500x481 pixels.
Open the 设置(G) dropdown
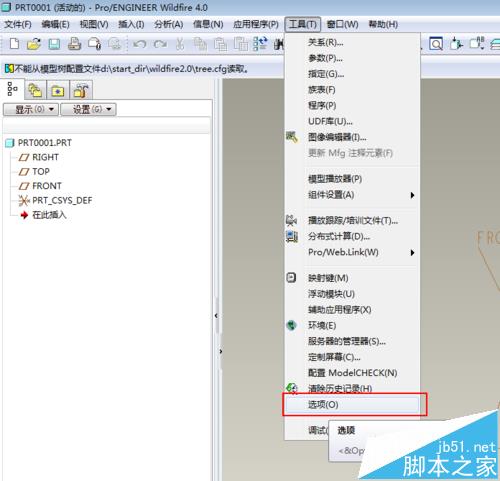click(88, 109)
